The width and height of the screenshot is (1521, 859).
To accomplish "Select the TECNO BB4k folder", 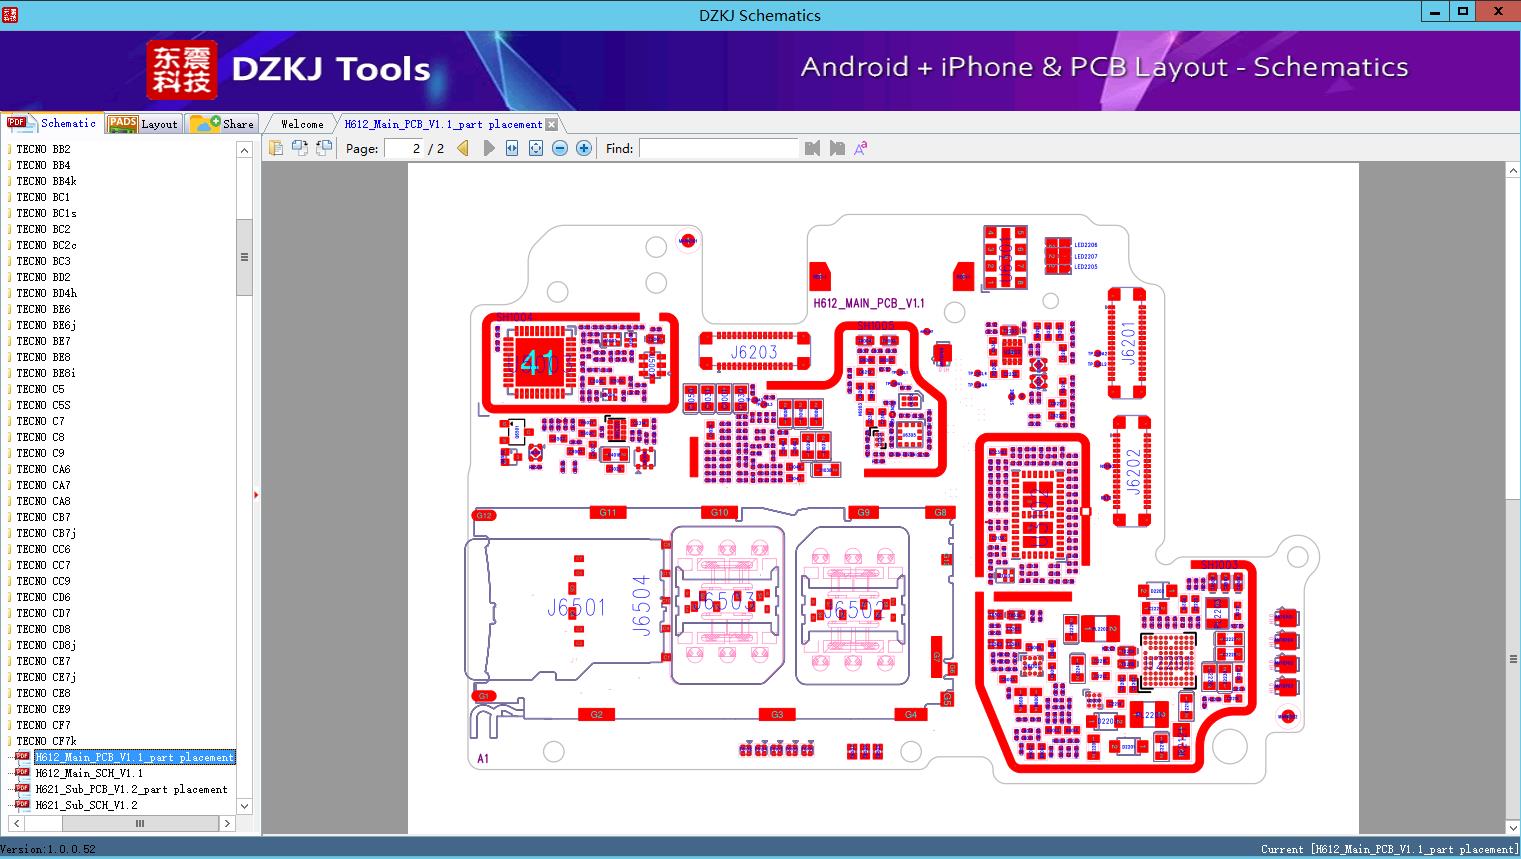I will 46,181.
